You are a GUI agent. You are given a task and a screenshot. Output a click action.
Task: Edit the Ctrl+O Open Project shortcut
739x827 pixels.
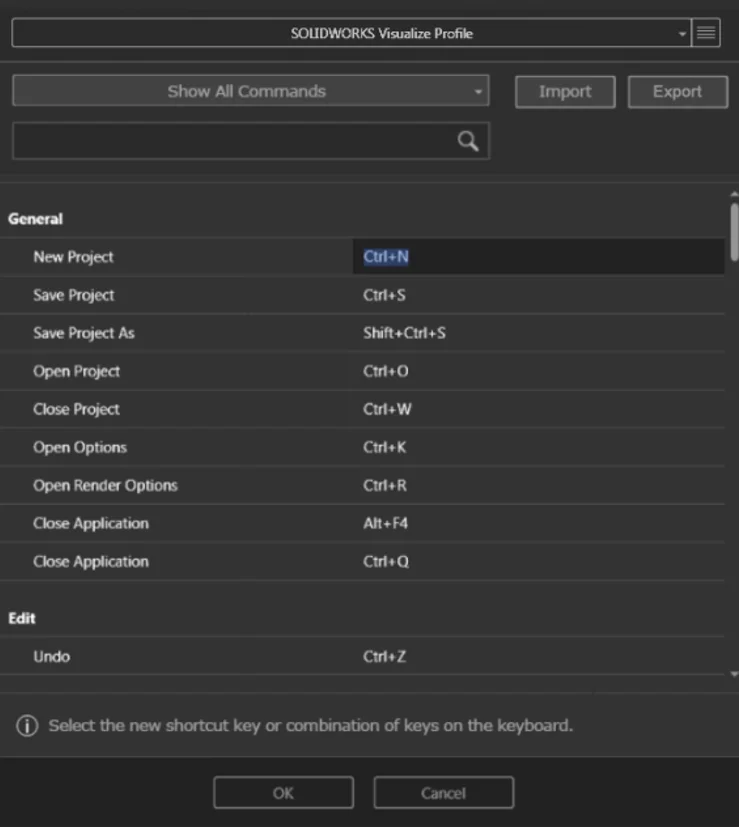386,371
